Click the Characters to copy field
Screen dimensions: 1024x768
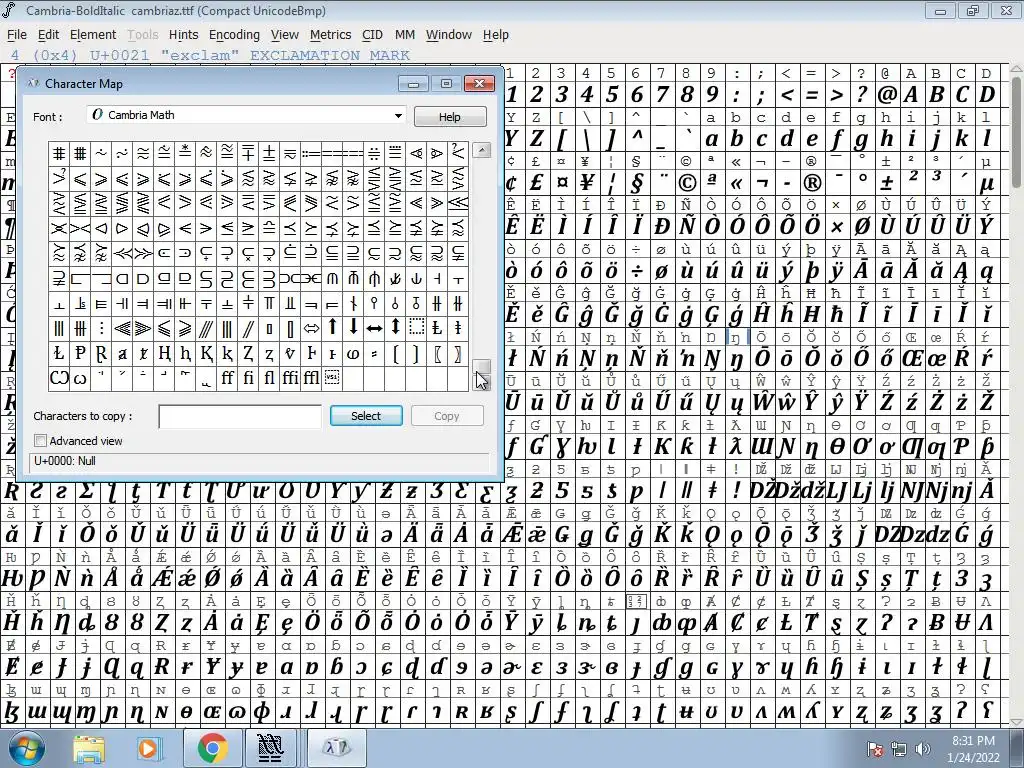(240, 417)
